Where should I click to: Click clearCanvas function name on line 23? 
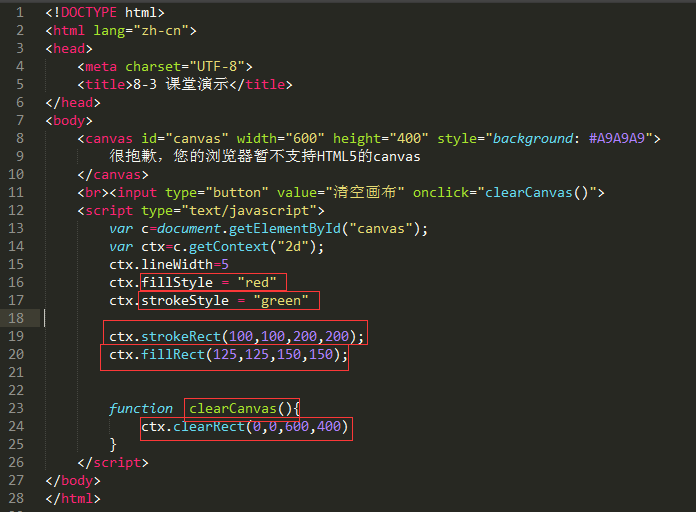(x=233, y=409)
